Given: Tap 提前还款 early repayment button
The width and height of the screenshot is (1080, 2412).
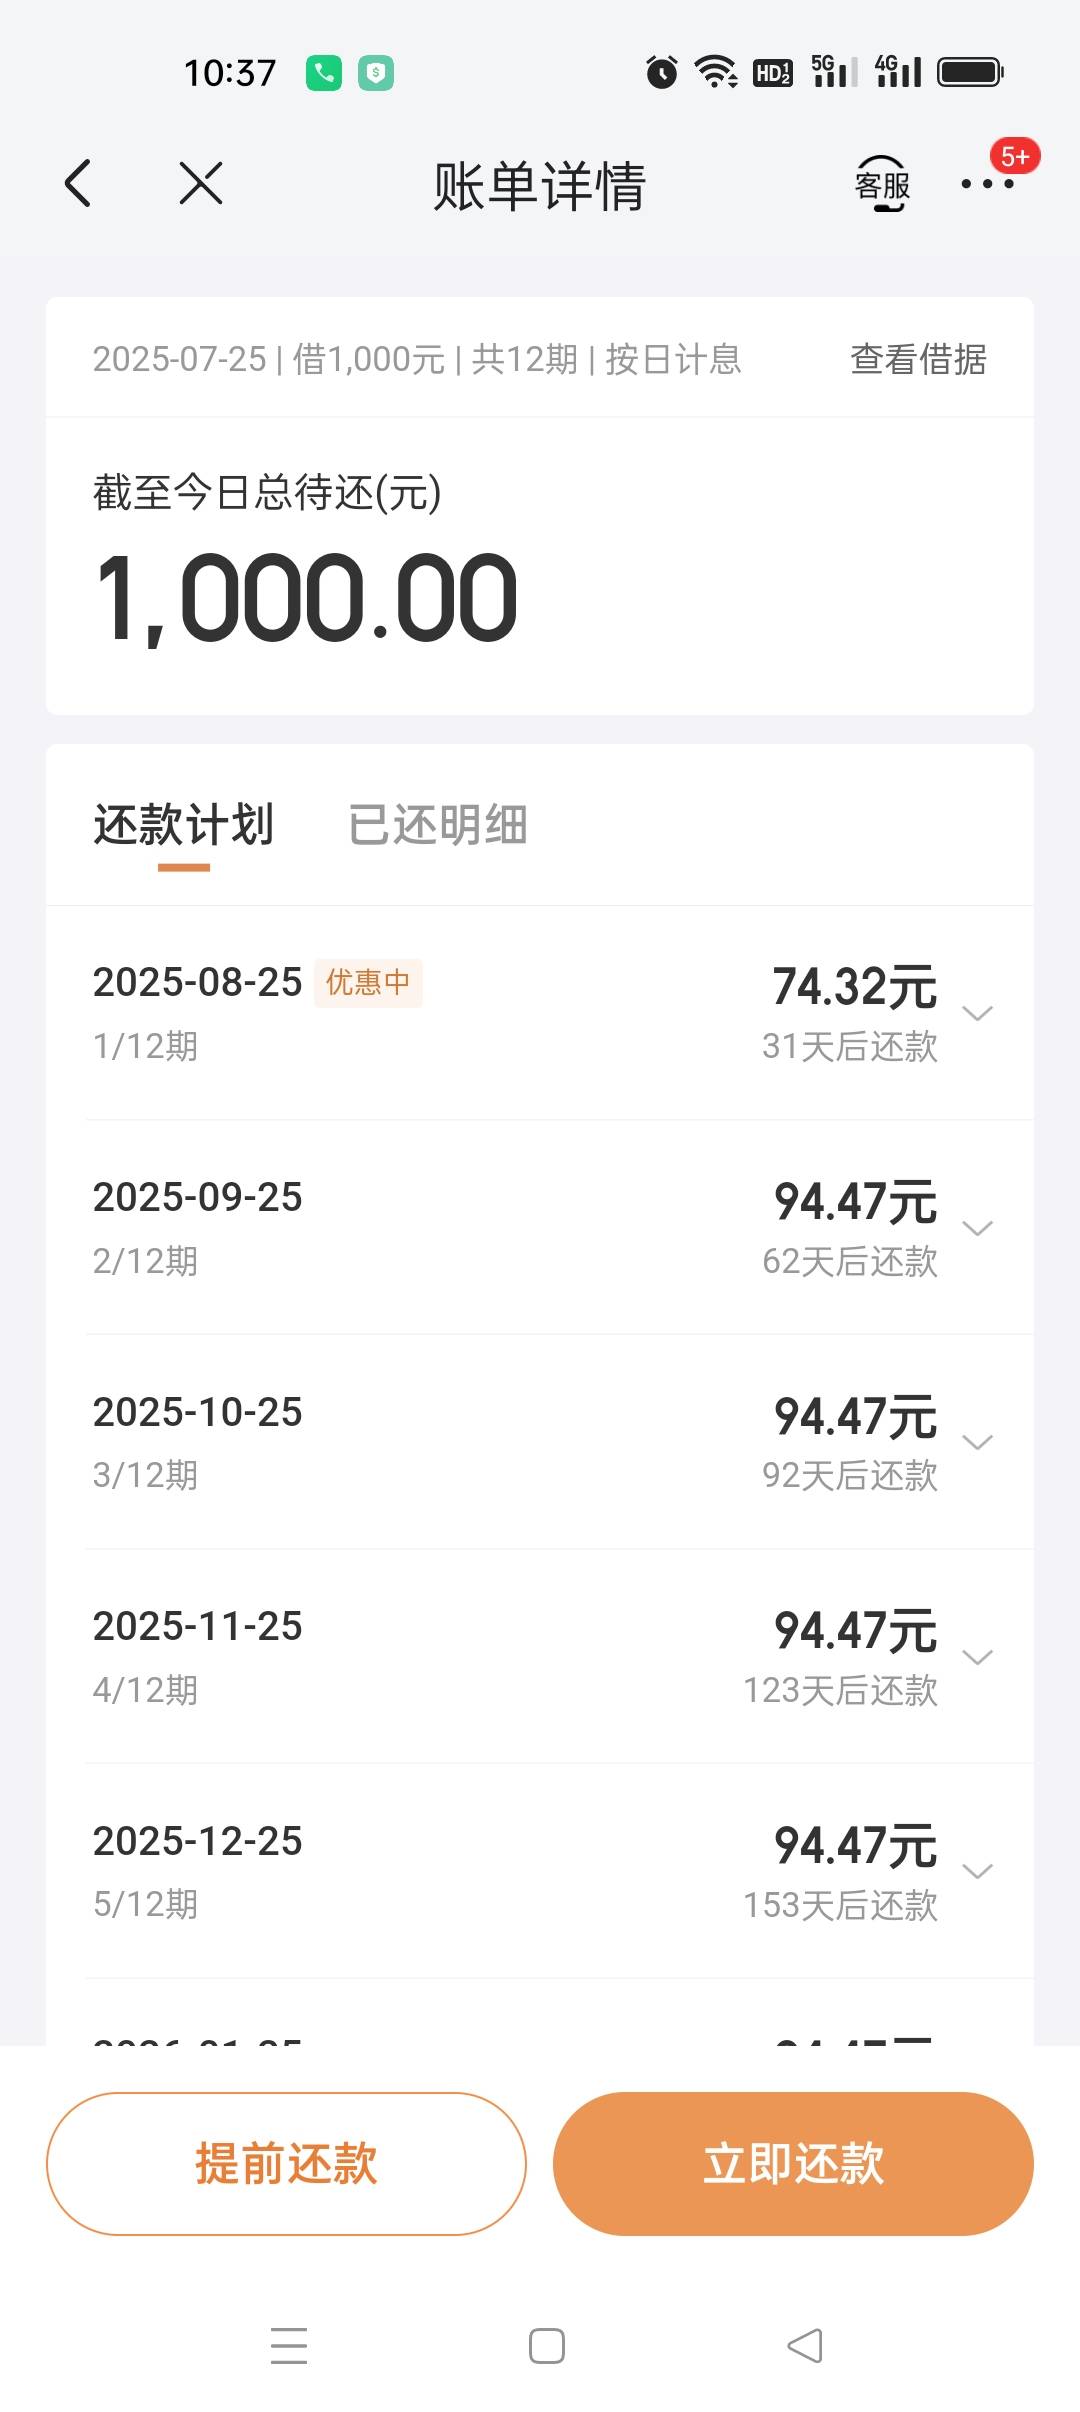Looking at the screenshot, I should pos(286,2163).
